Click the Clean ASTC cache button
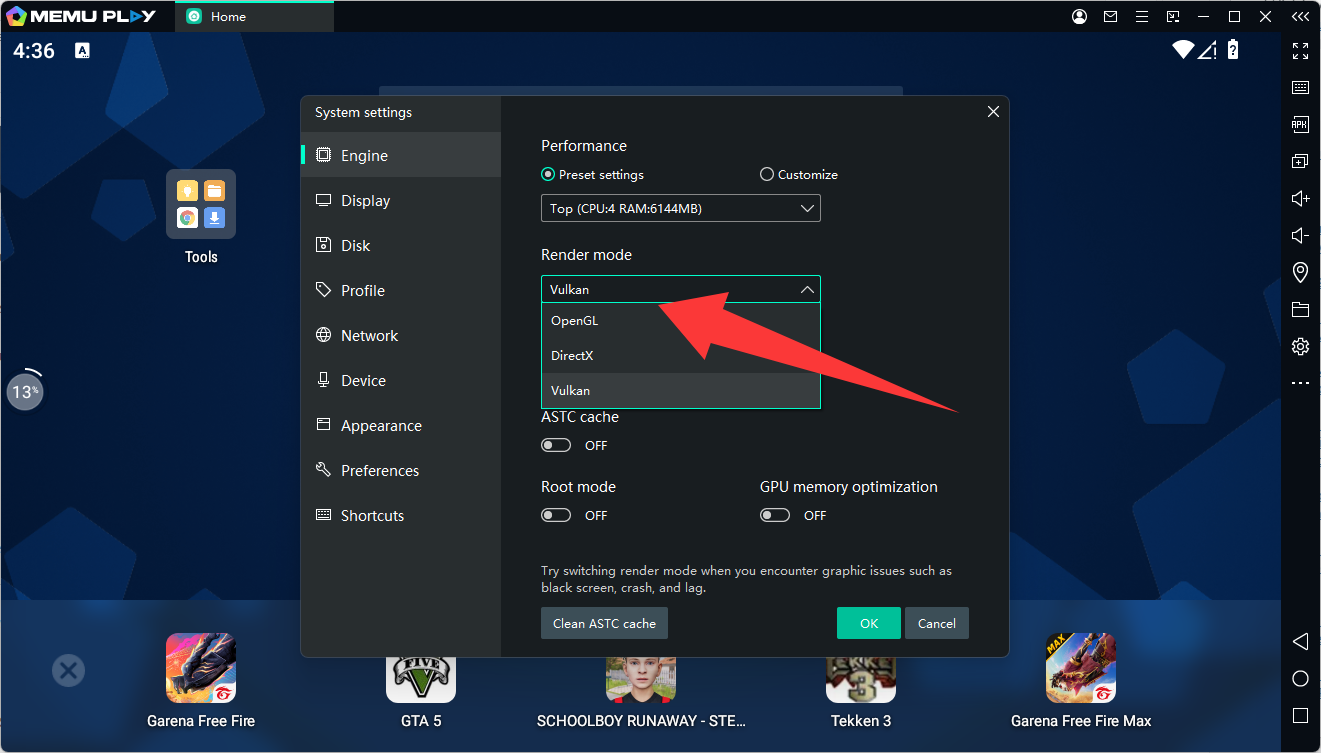The image size is (1321, 753). pos(604,623)
